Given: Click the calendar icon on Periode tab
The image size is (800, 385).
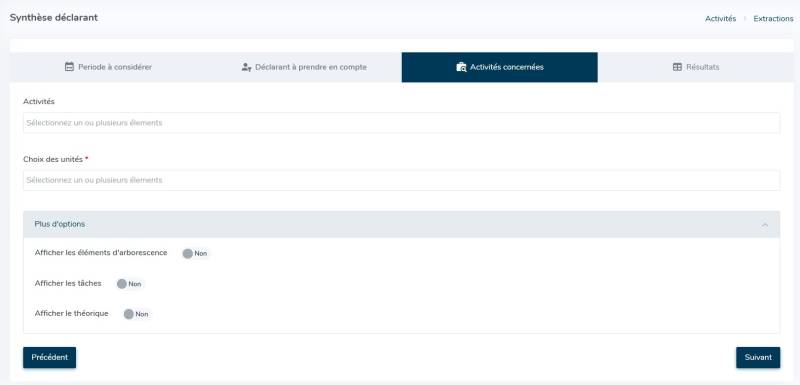Looking at the screenshot, I should pos(69,67).
